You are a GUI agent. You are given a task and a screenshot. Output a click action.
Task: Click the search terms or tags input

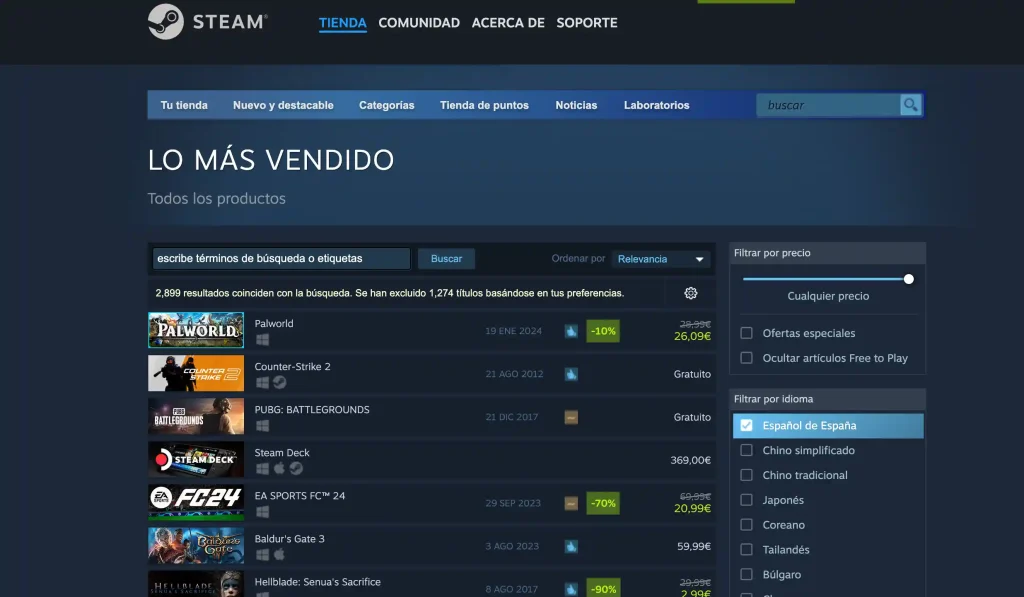click(281, 259)
